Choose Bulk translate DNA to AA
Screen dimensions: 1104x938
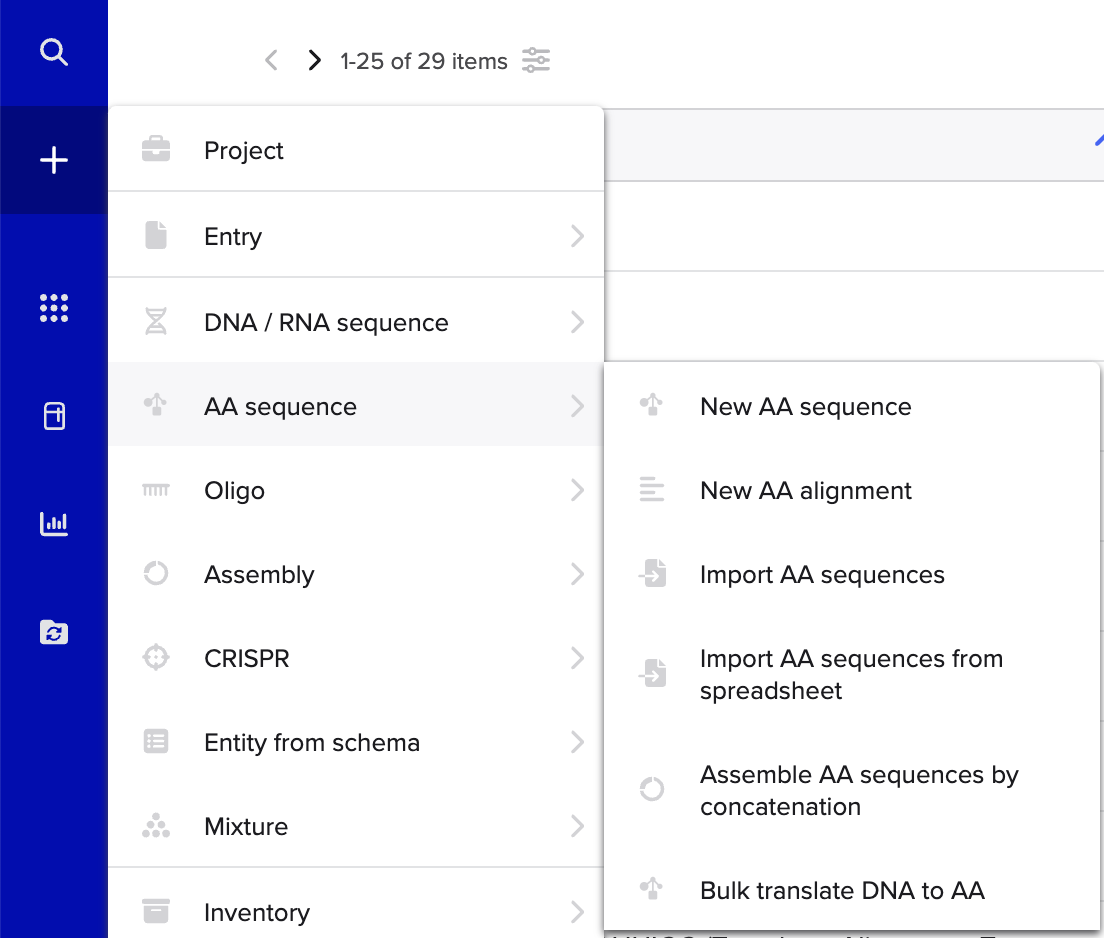852,890
